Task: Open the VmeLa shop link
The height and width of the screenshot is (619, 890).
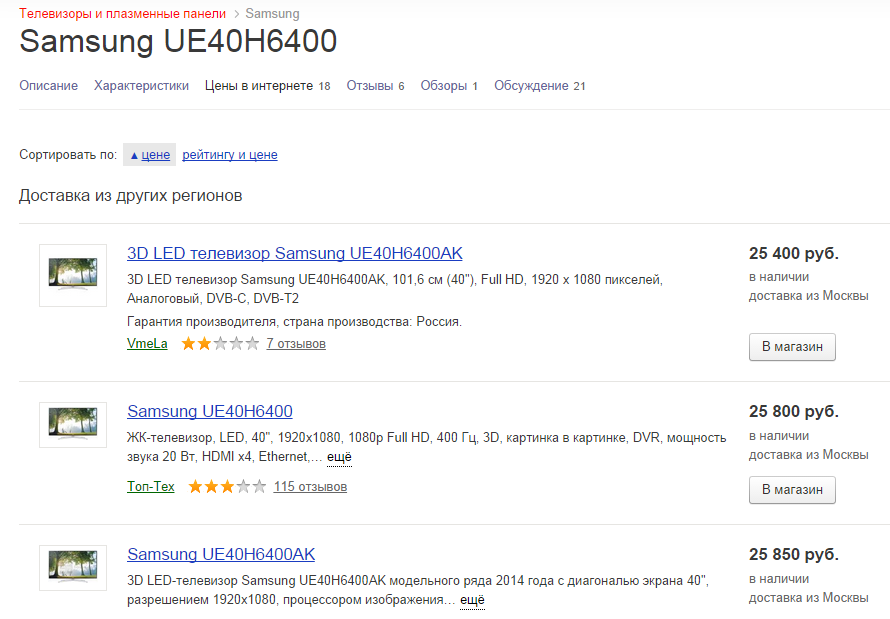Action: [x=147, y=344]
